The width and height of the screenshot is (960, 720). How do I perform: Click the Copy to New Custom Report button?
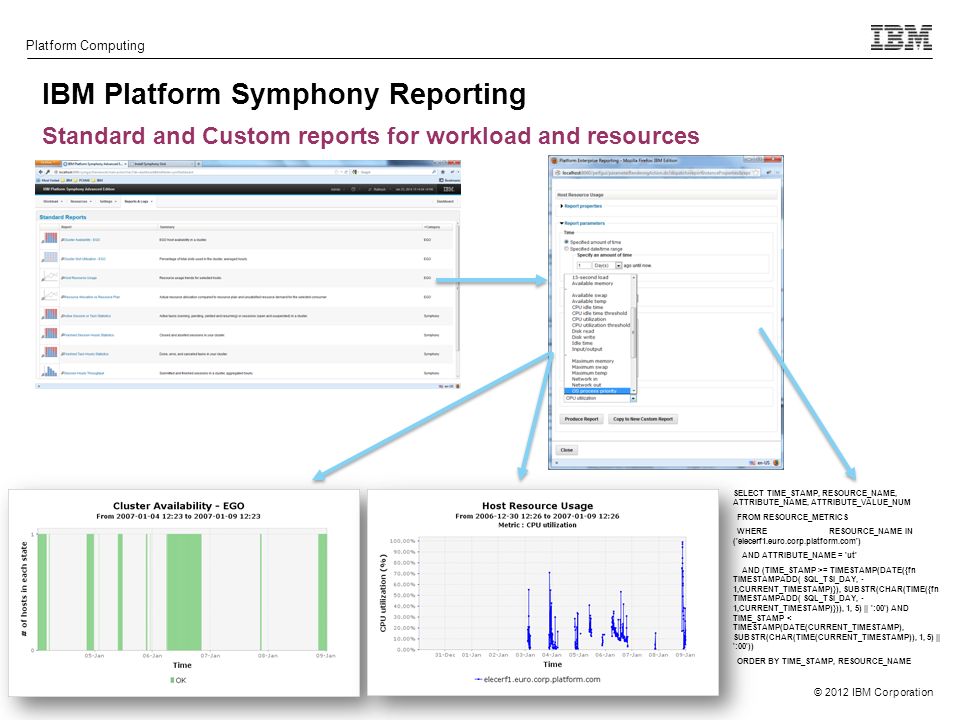point(643,419)
